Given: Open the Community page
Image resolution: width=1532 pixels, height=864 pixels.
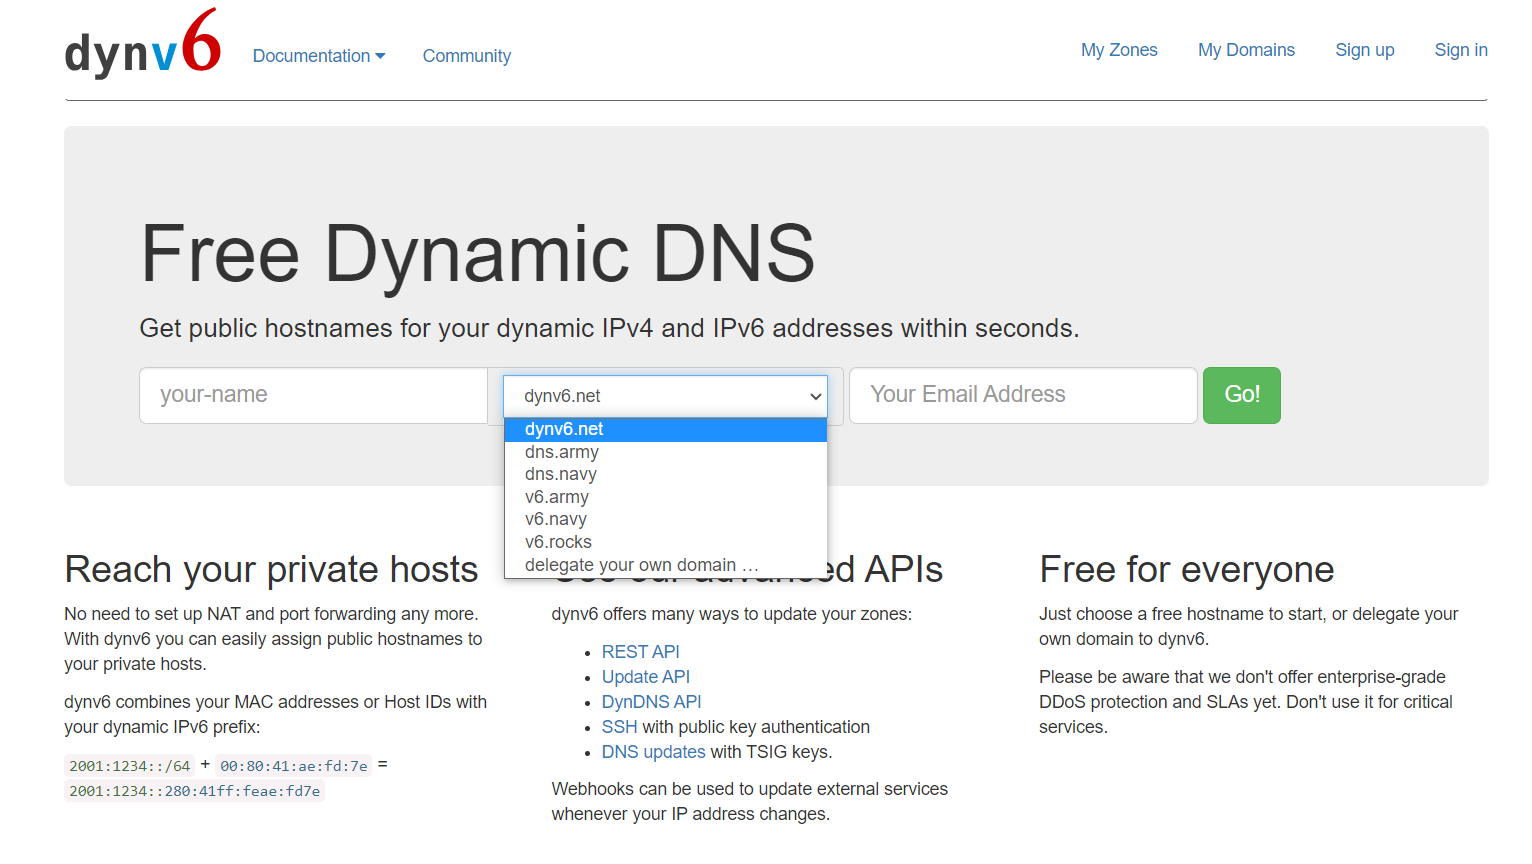Looking at the screenshot, I should [466, 56].
